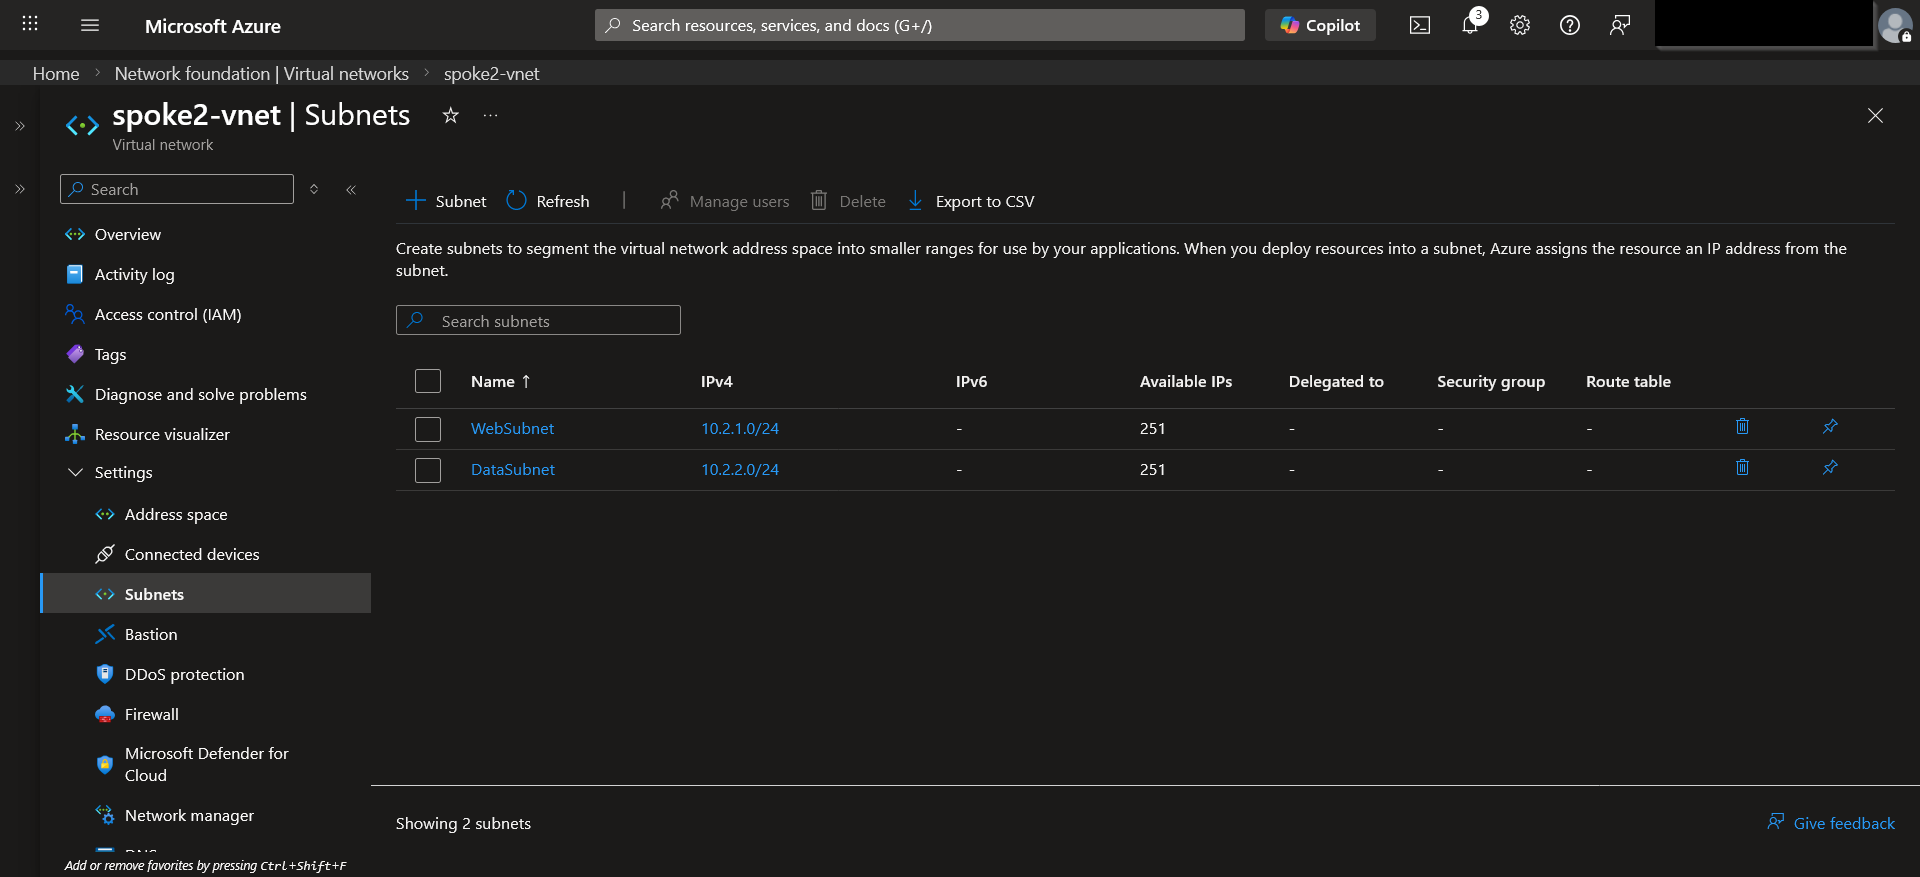
Task: Delete DataSubnet using its trash icon
Action: 1742,467
